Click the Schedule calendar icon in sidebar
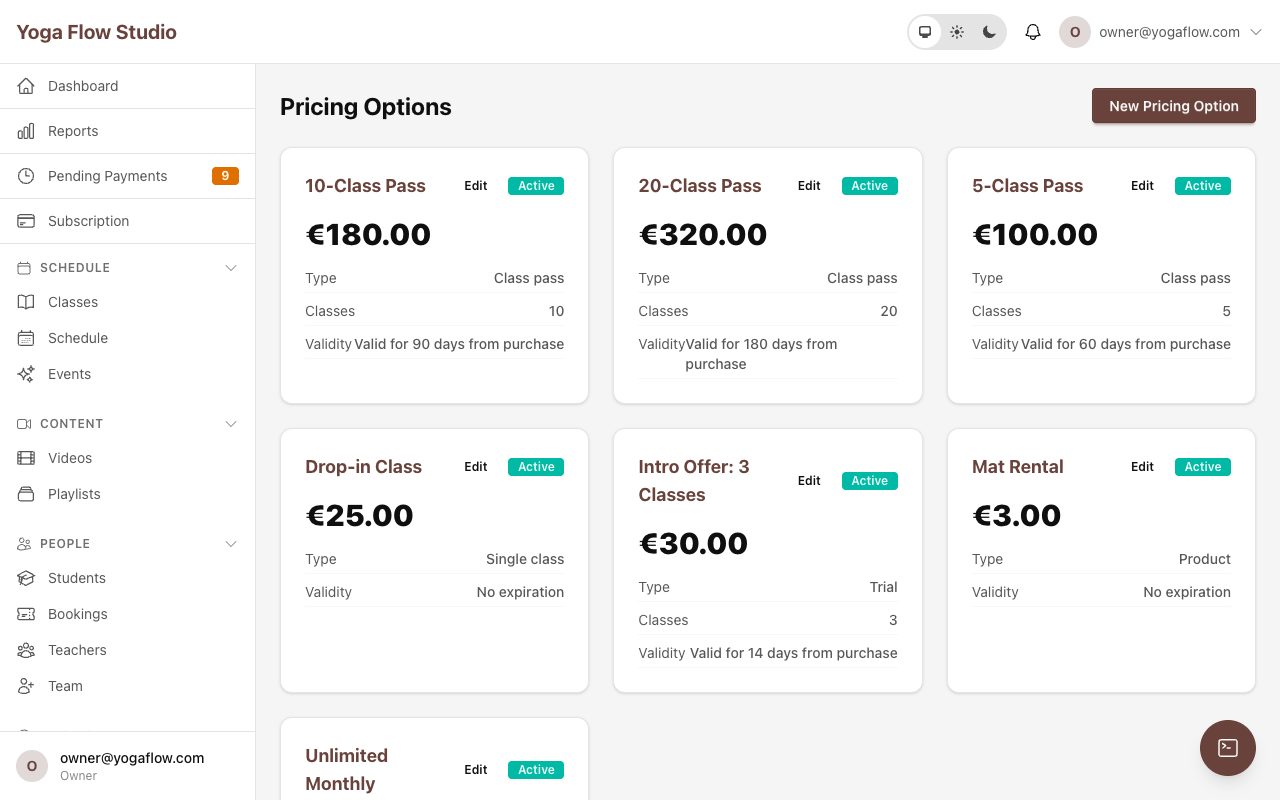This screenshot has height=800, width=1280. [26, 338]
